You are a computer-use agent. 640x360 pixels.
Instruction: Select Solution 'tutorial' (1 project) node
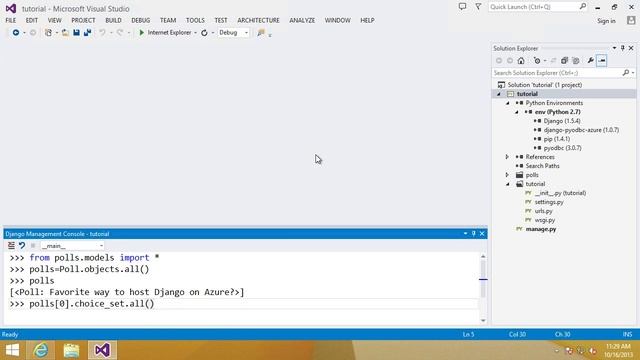544,85
